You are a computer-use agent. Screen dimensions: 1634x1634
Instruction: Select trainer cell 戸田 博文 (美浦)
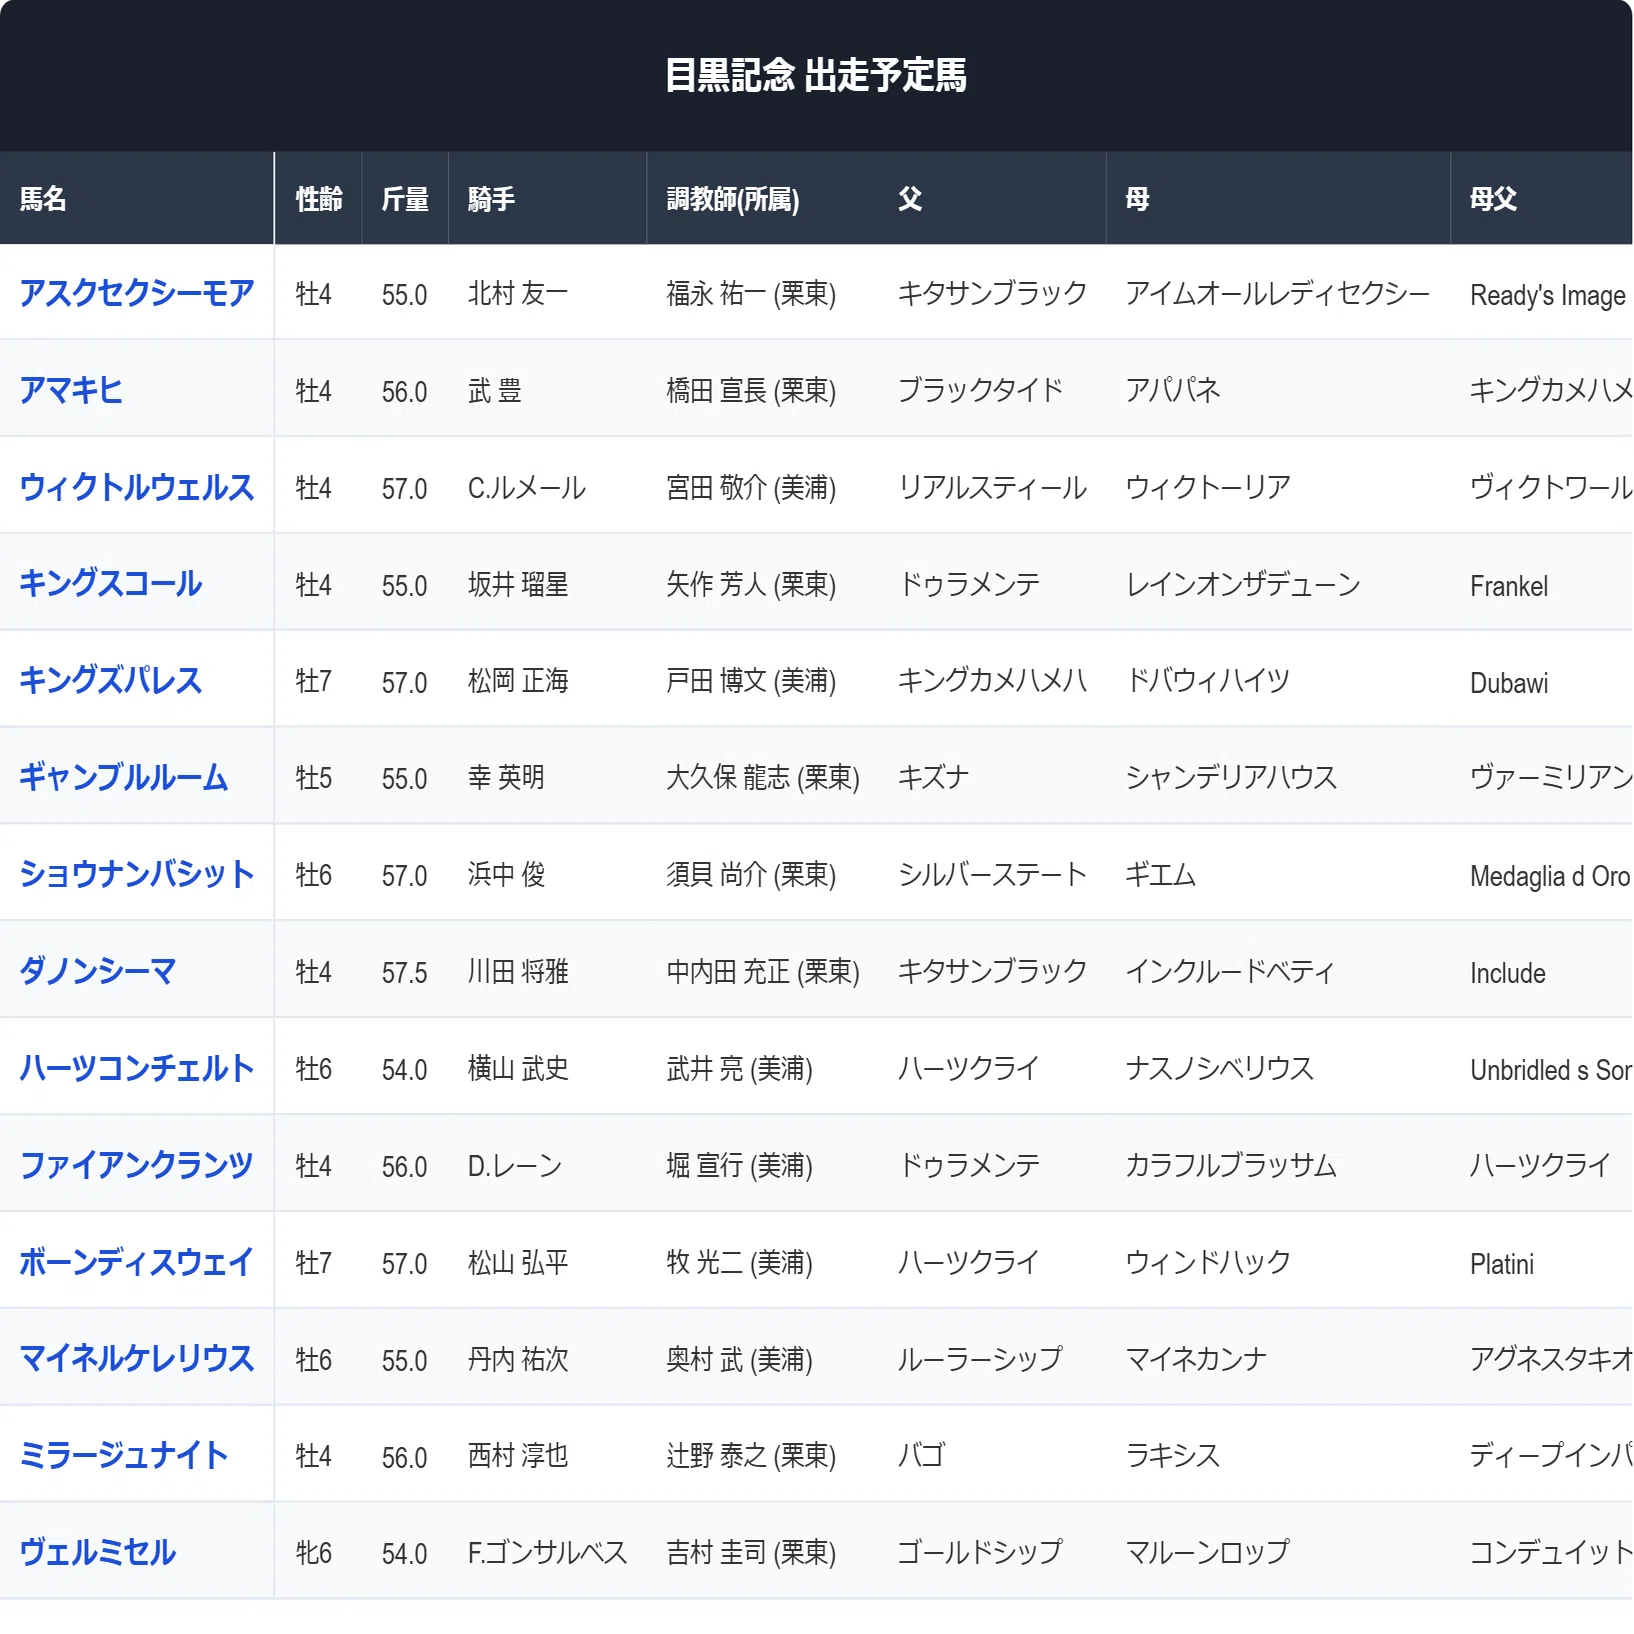coord(762,680)
